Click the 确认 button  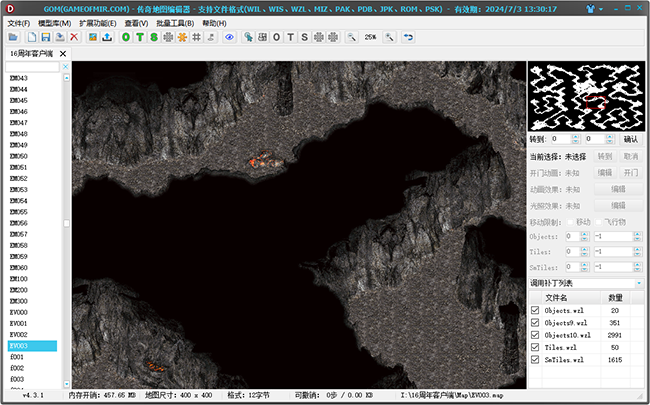pos(630,140)
